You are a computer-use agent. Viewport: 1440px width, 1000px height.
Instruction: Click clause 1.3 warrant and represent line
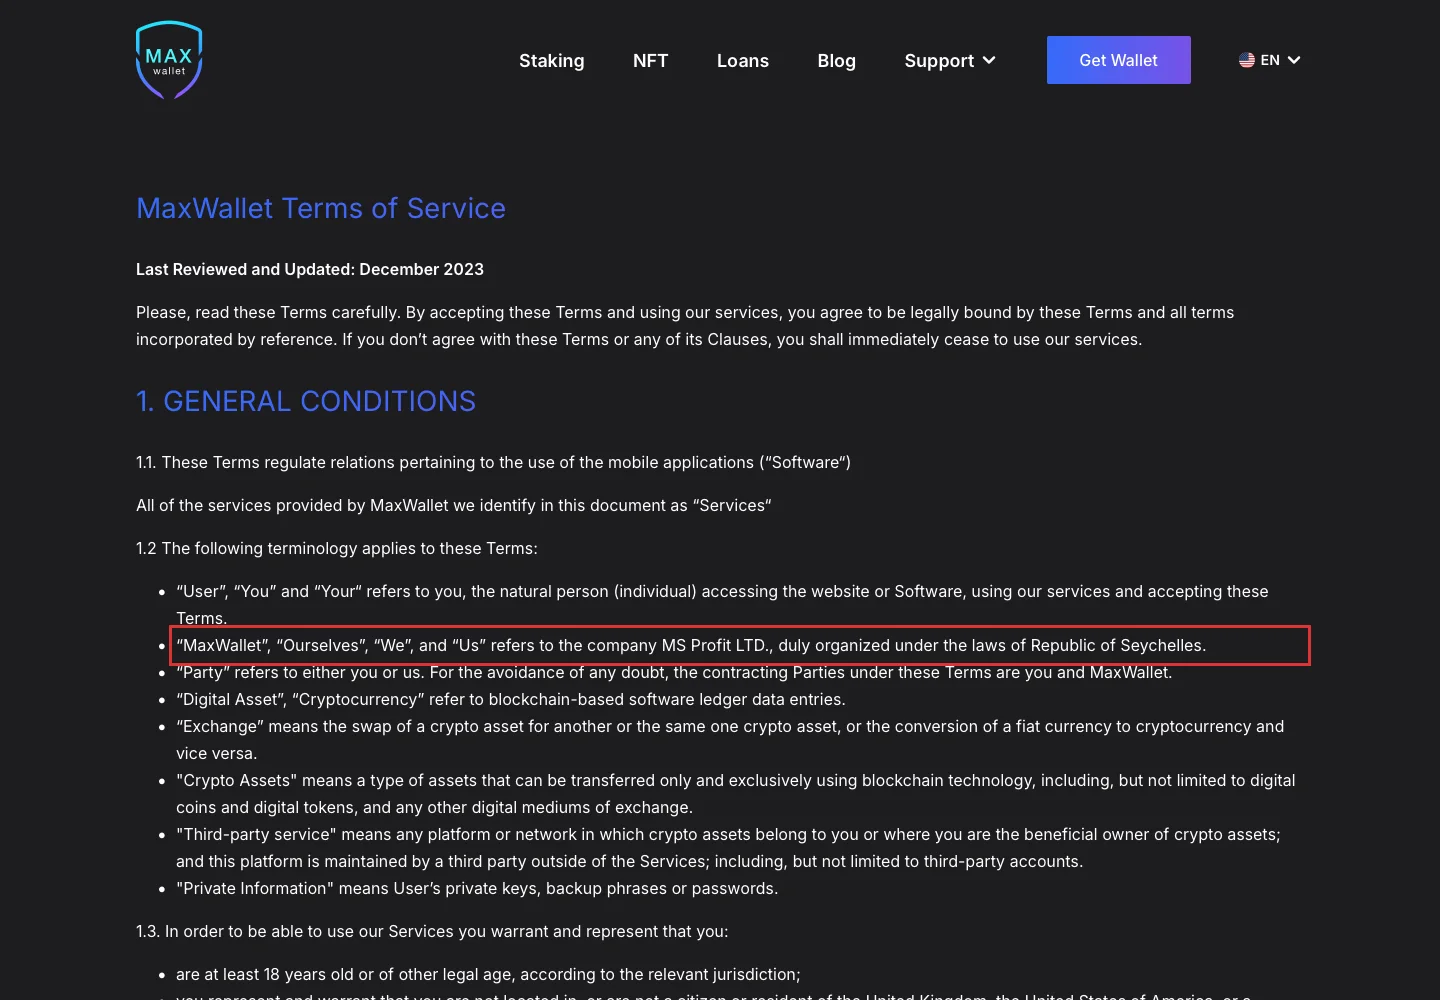[432, 931]
